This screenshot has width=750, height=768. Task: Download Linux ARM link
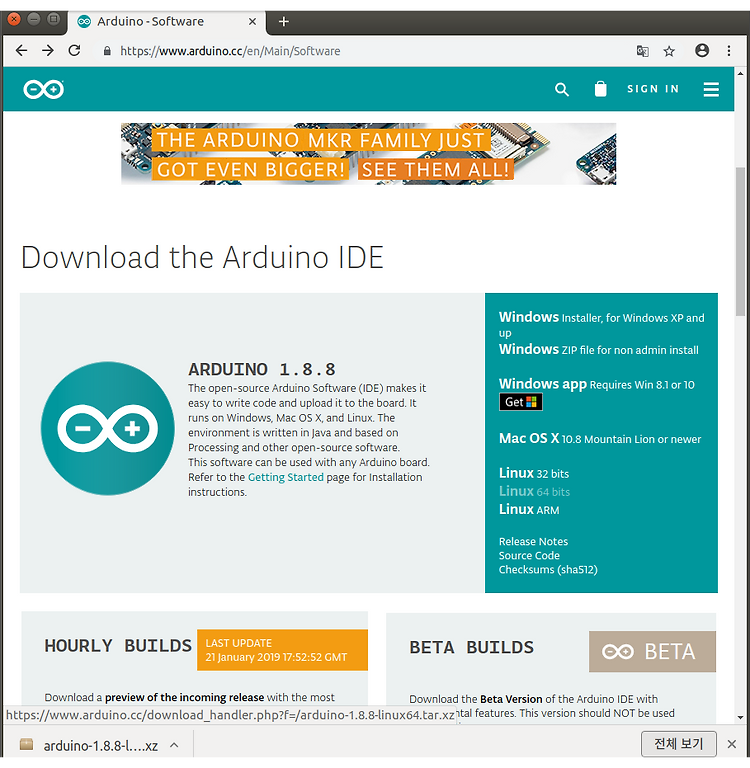click(x=529, y=509)
